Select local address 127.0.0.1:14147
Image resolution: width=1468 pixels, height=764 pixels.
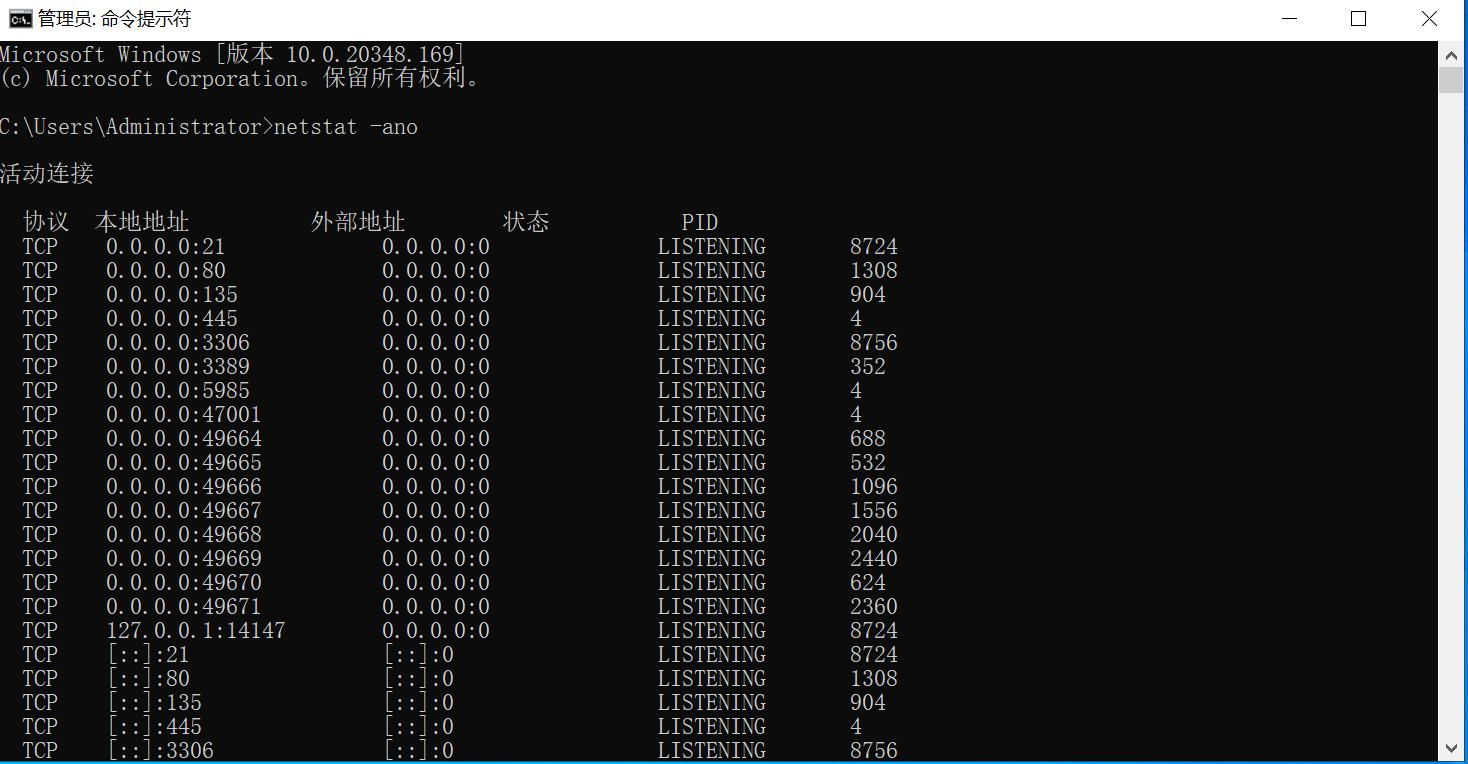click(x=196, y=630)
